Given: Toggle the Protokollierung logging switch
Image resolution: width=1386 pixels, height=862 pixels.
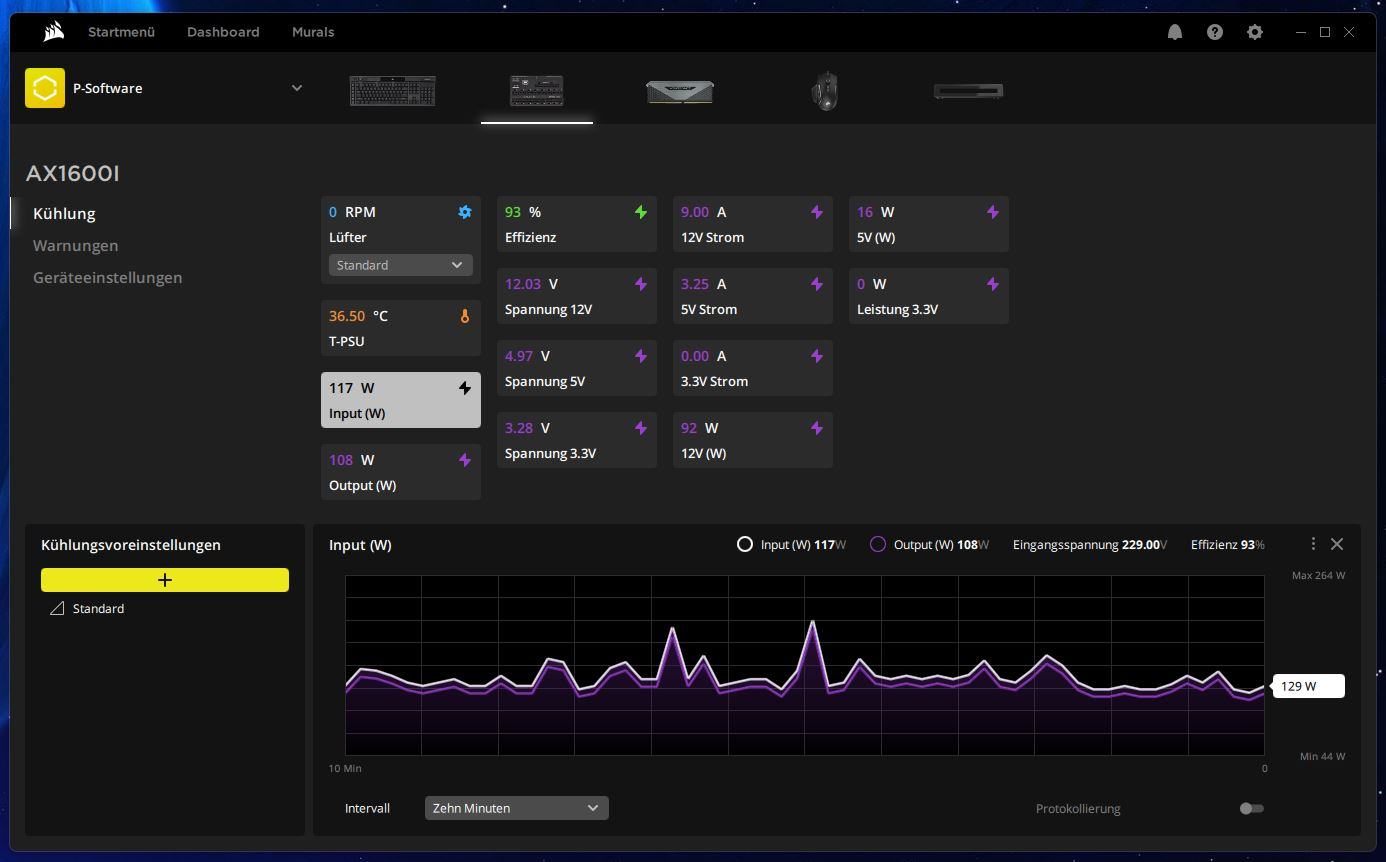Looking at the screenshot, I should pyautogui.click(x=1252, y=808).
